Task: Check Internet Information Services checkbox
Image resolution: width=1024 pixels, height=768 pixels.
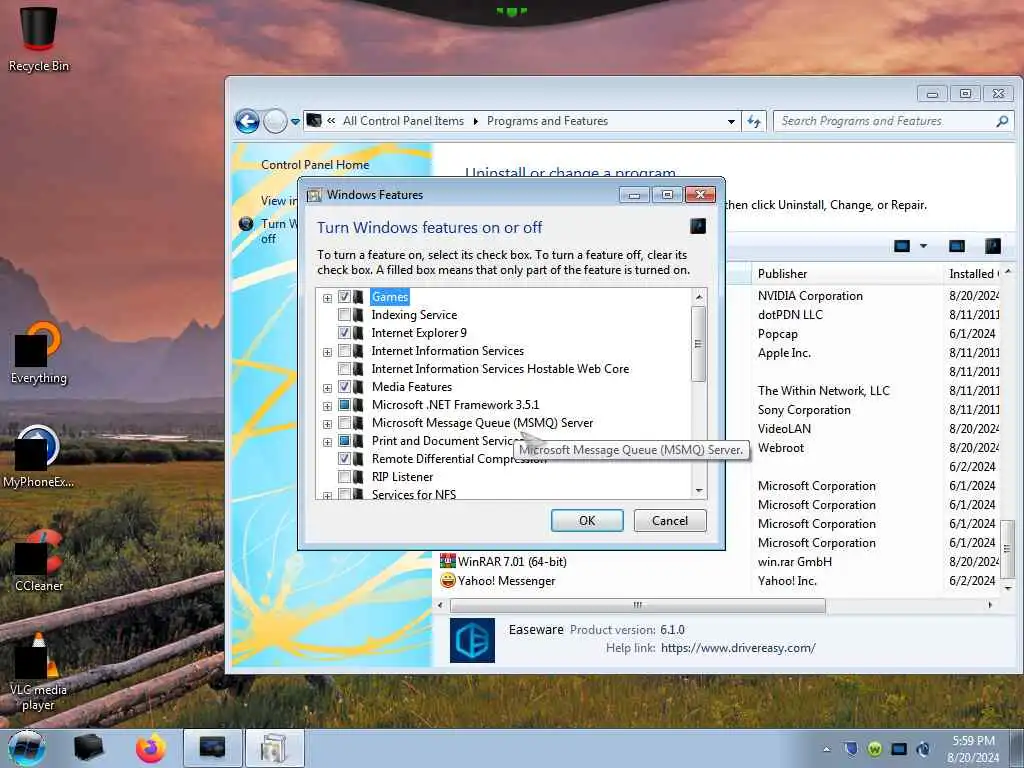Action: (x=344, y=351)
